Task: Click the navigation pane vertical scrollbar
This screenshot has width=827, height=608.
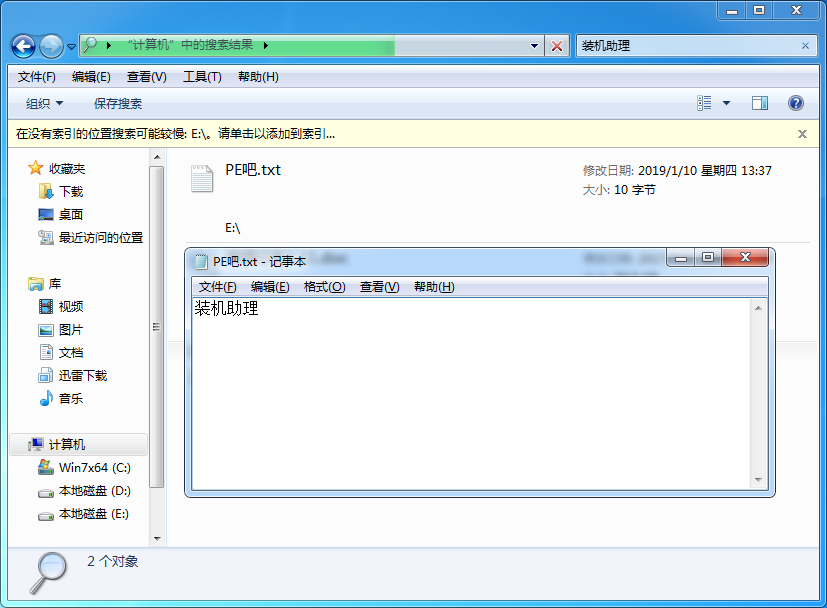Action: pyautogui.click(x=156, y=326)
